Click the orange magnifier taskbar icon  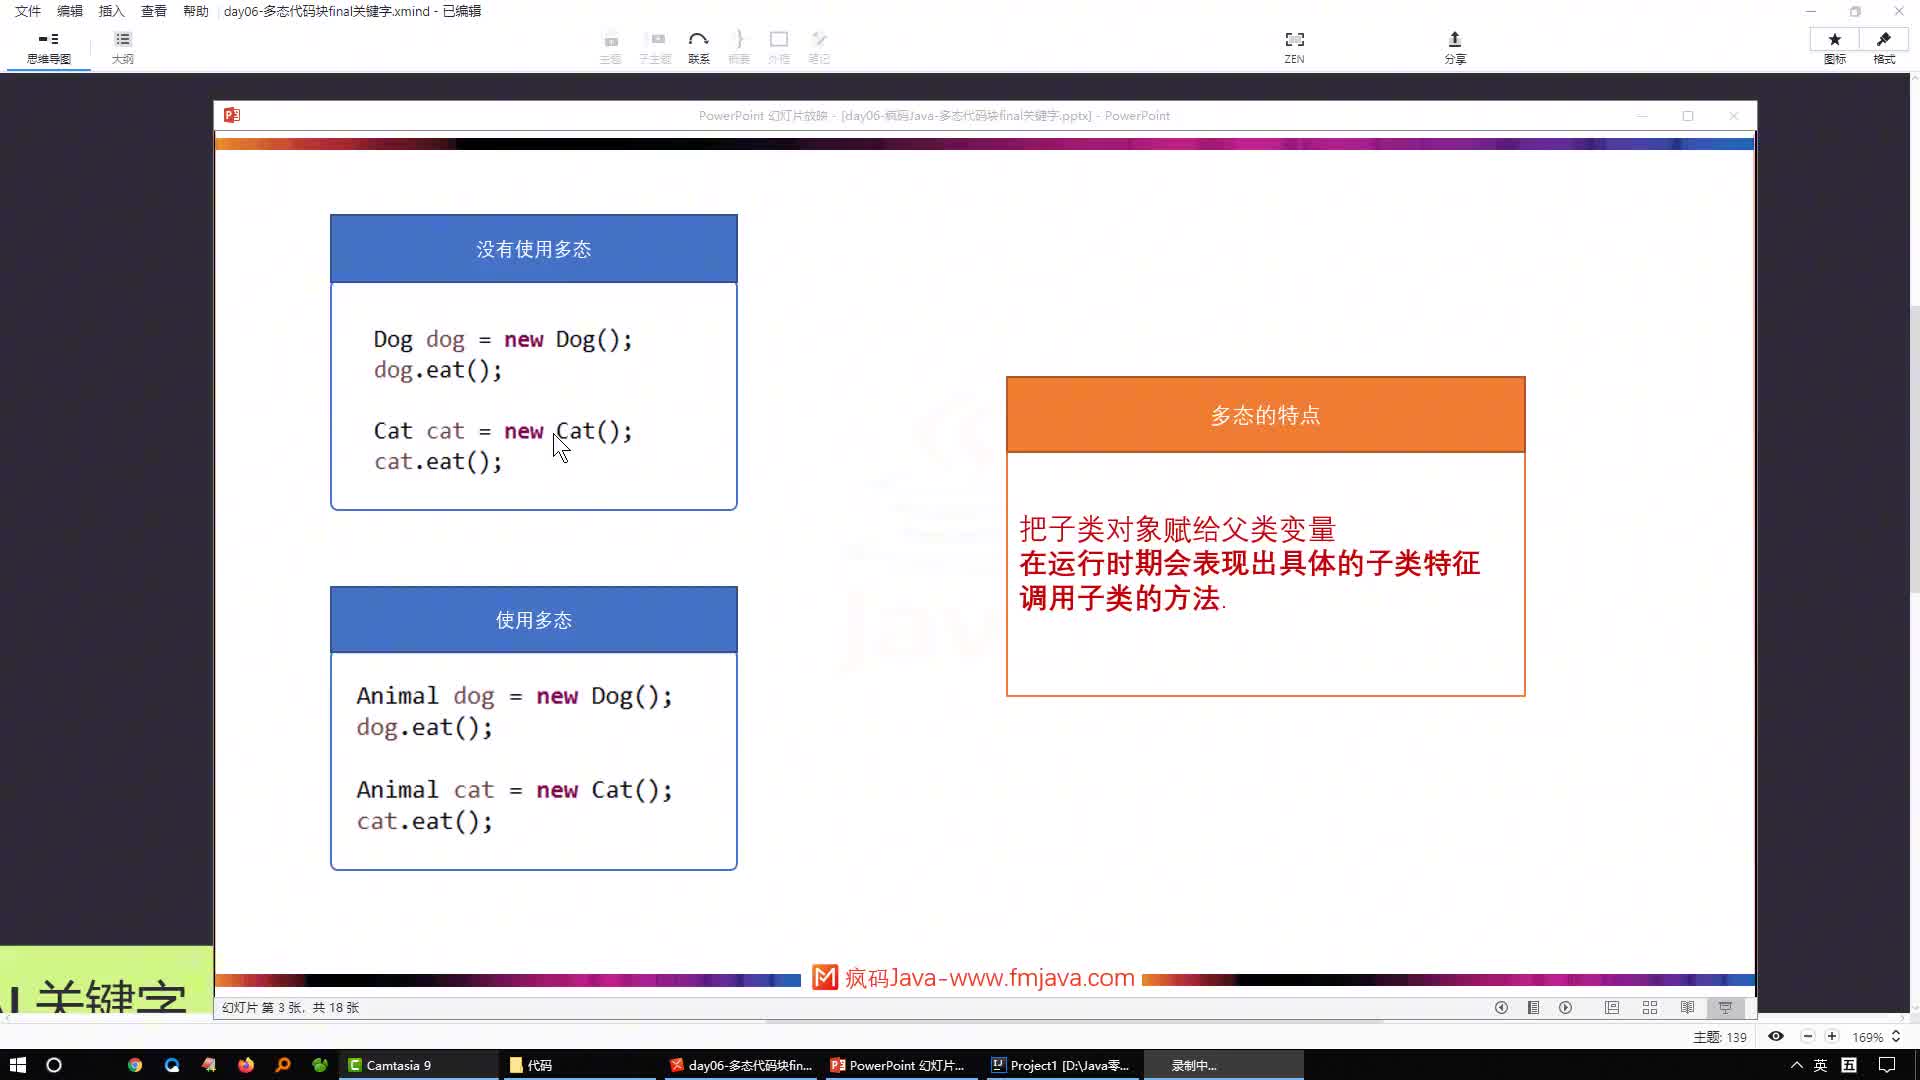coord(283,1065)
